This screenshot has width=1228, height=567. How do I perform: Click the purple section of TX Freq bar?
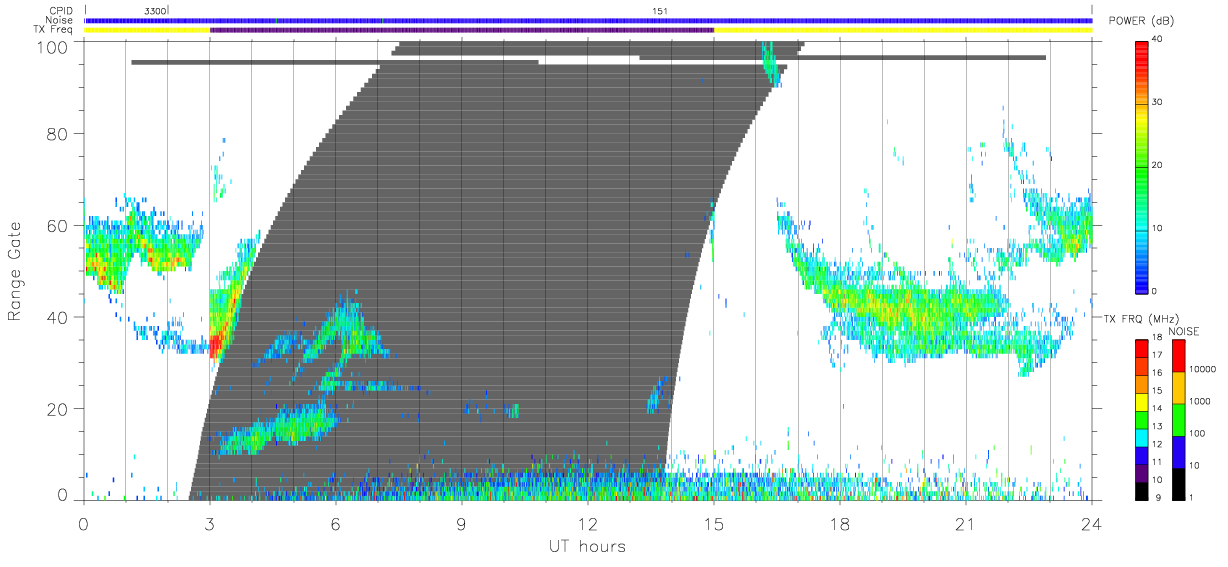(462, 30)
